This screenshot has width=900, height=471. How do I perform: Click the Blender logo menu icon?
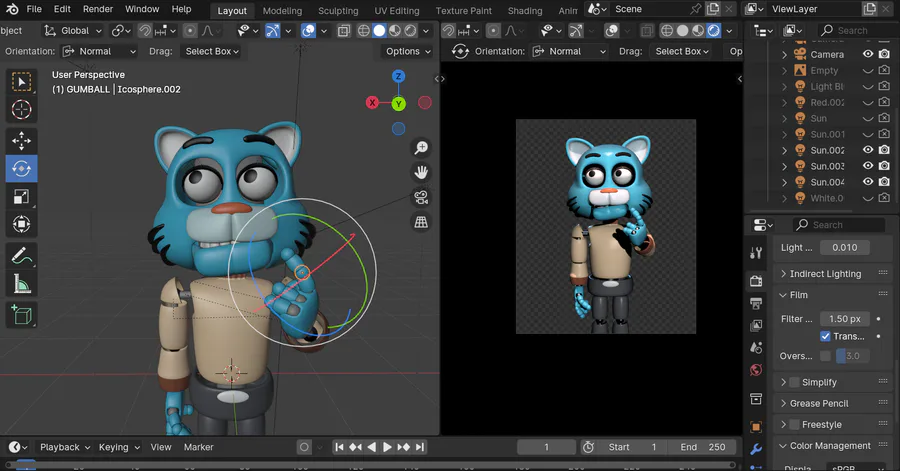[11, 9]
